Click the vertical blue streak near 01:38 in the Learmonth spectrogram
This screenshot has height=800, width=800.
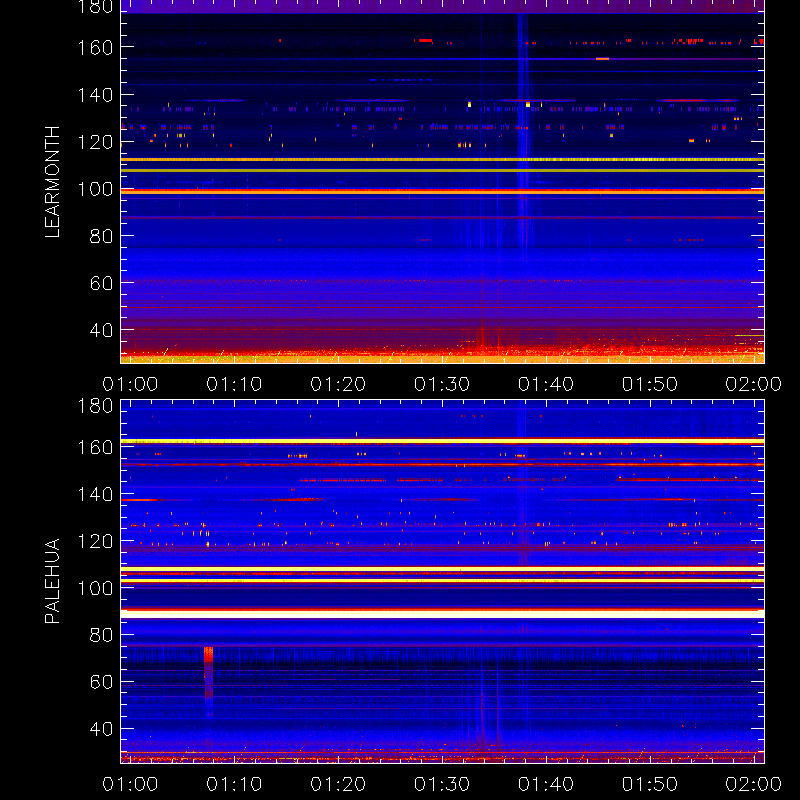tap(523, 128)
